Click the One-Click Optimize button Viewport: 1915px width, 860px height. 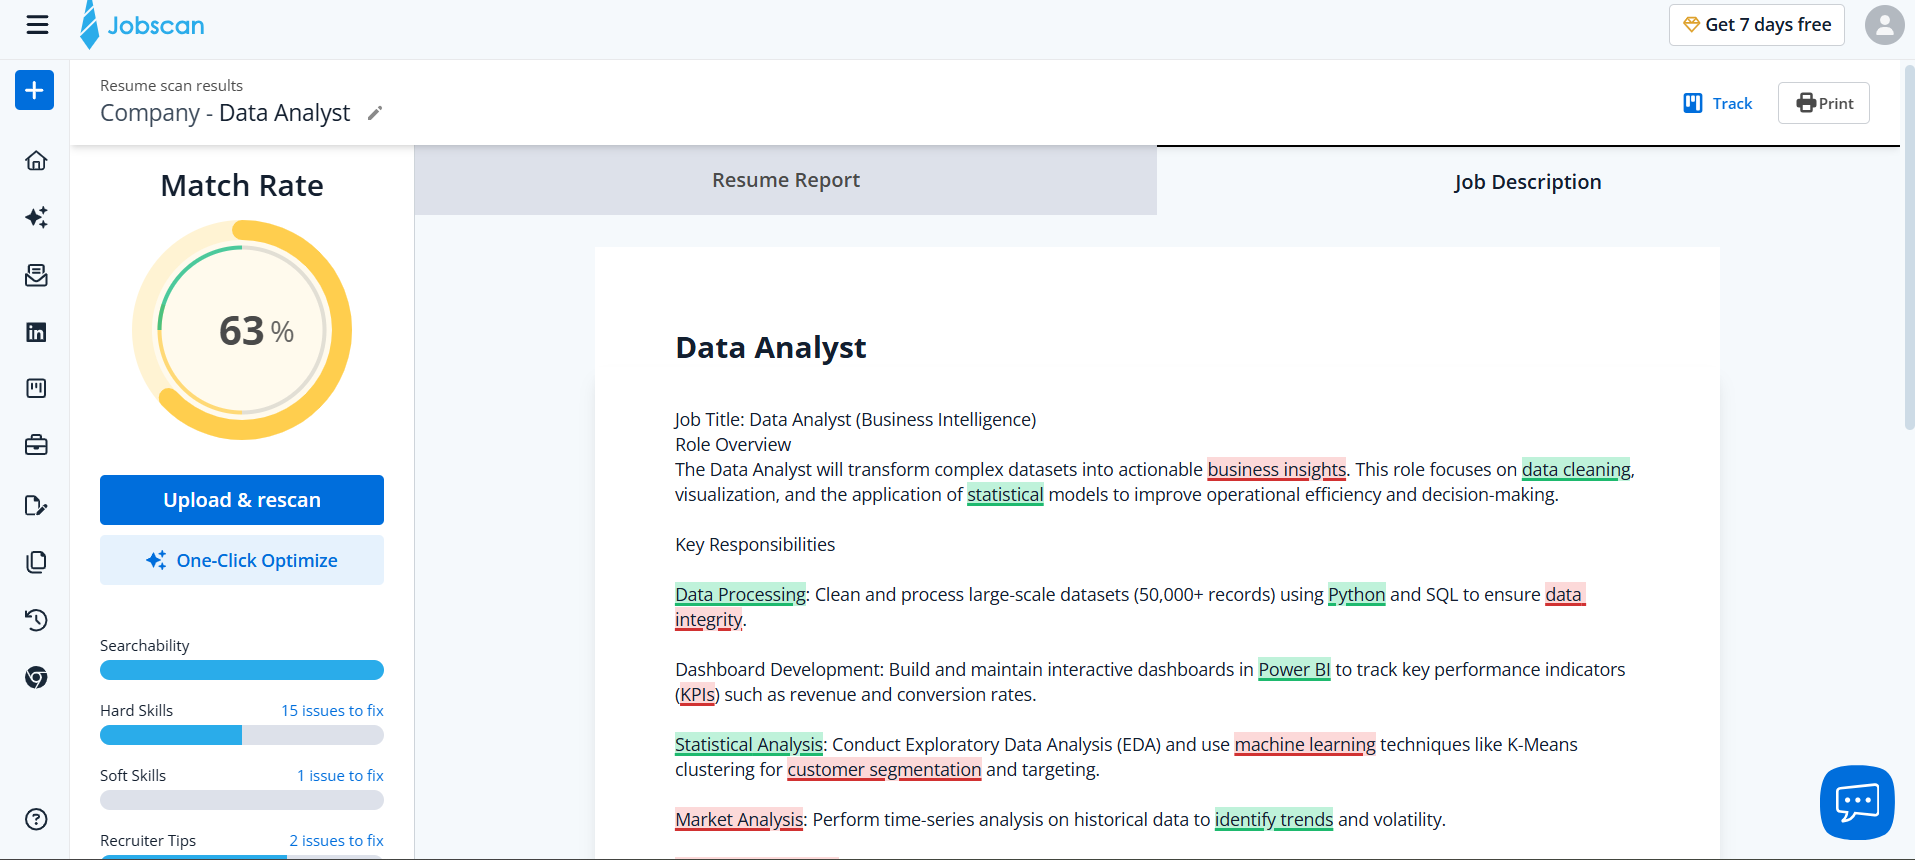coord(242,560)
